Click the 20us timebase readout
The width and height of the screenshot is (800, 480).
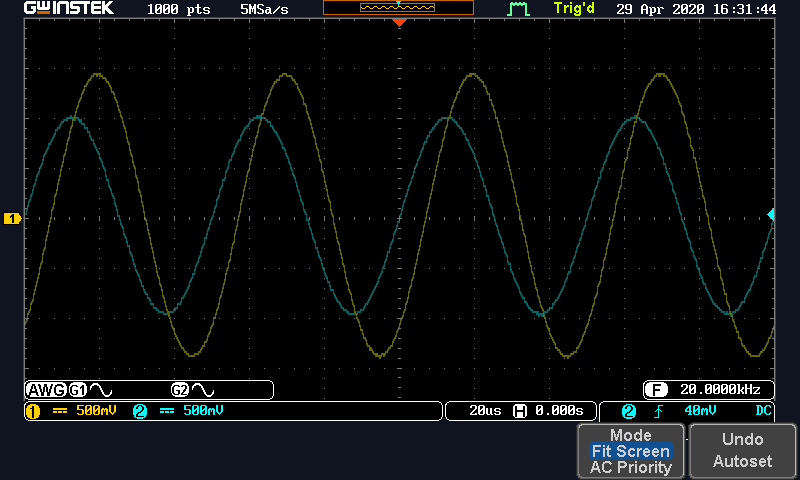pyautogui.click(x=479, y=411)
